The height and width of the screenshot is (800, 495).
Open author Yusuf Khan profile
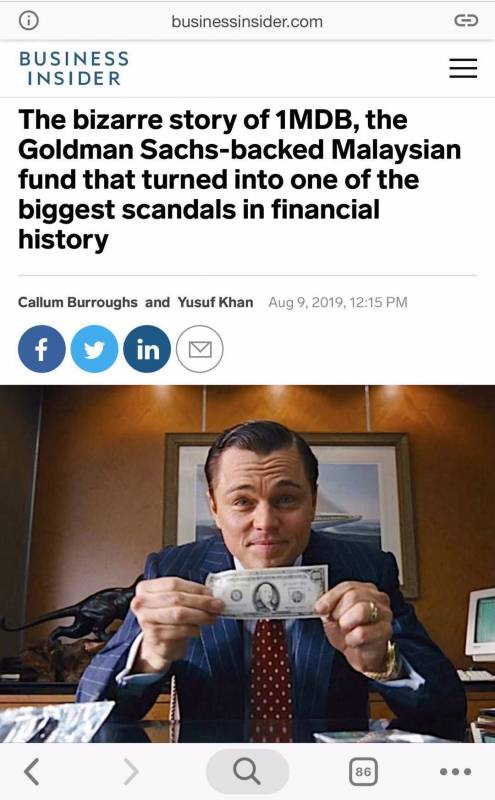pyautogui.click(x=215, y=302)
